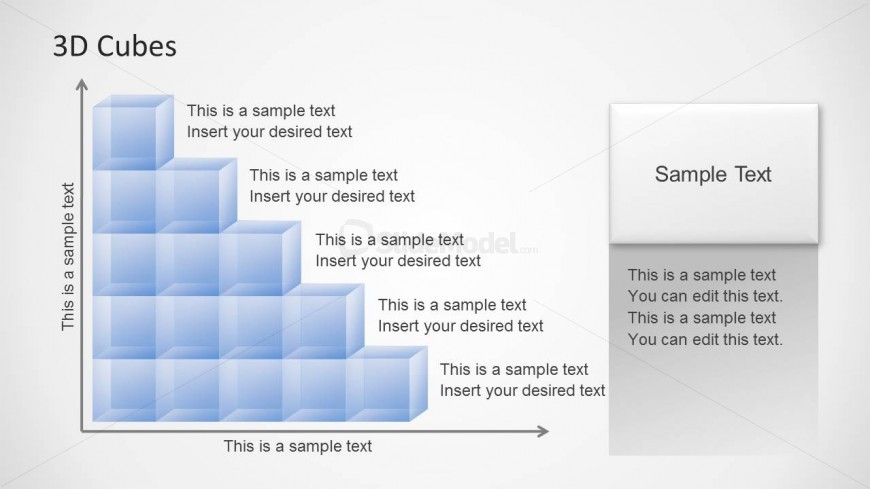Select the text label beside the fourth cube row
The height and width of the screenshot is (489, 870).
460,315
